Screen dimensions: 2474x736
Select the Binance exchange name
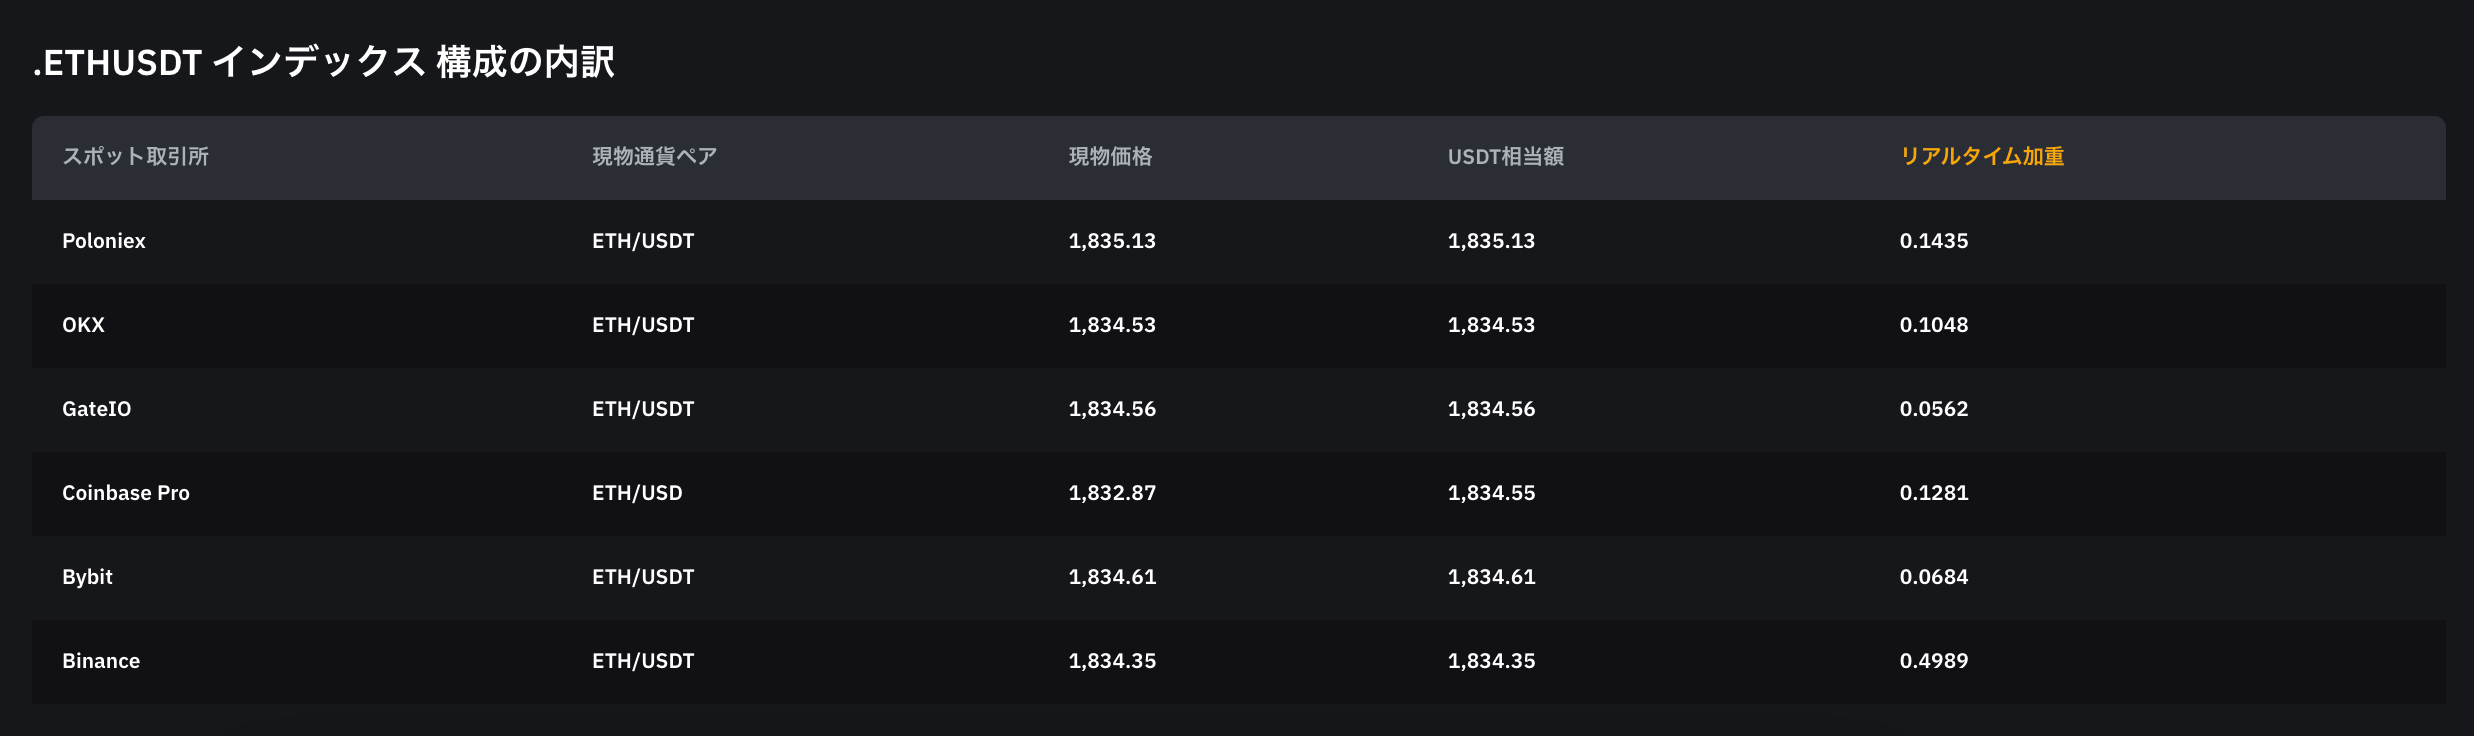click(x=101, y=661)
